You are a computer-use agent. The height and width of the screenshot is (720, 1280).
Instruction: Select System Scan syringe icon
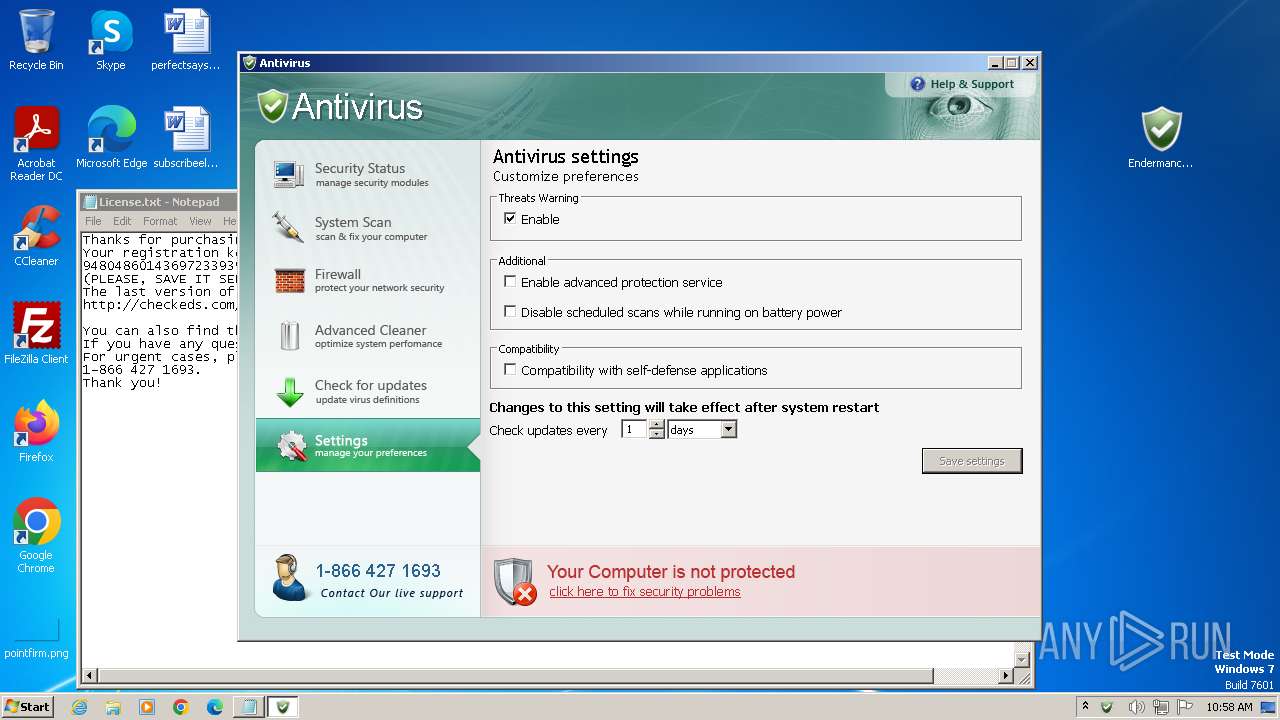tap(288, 228)
